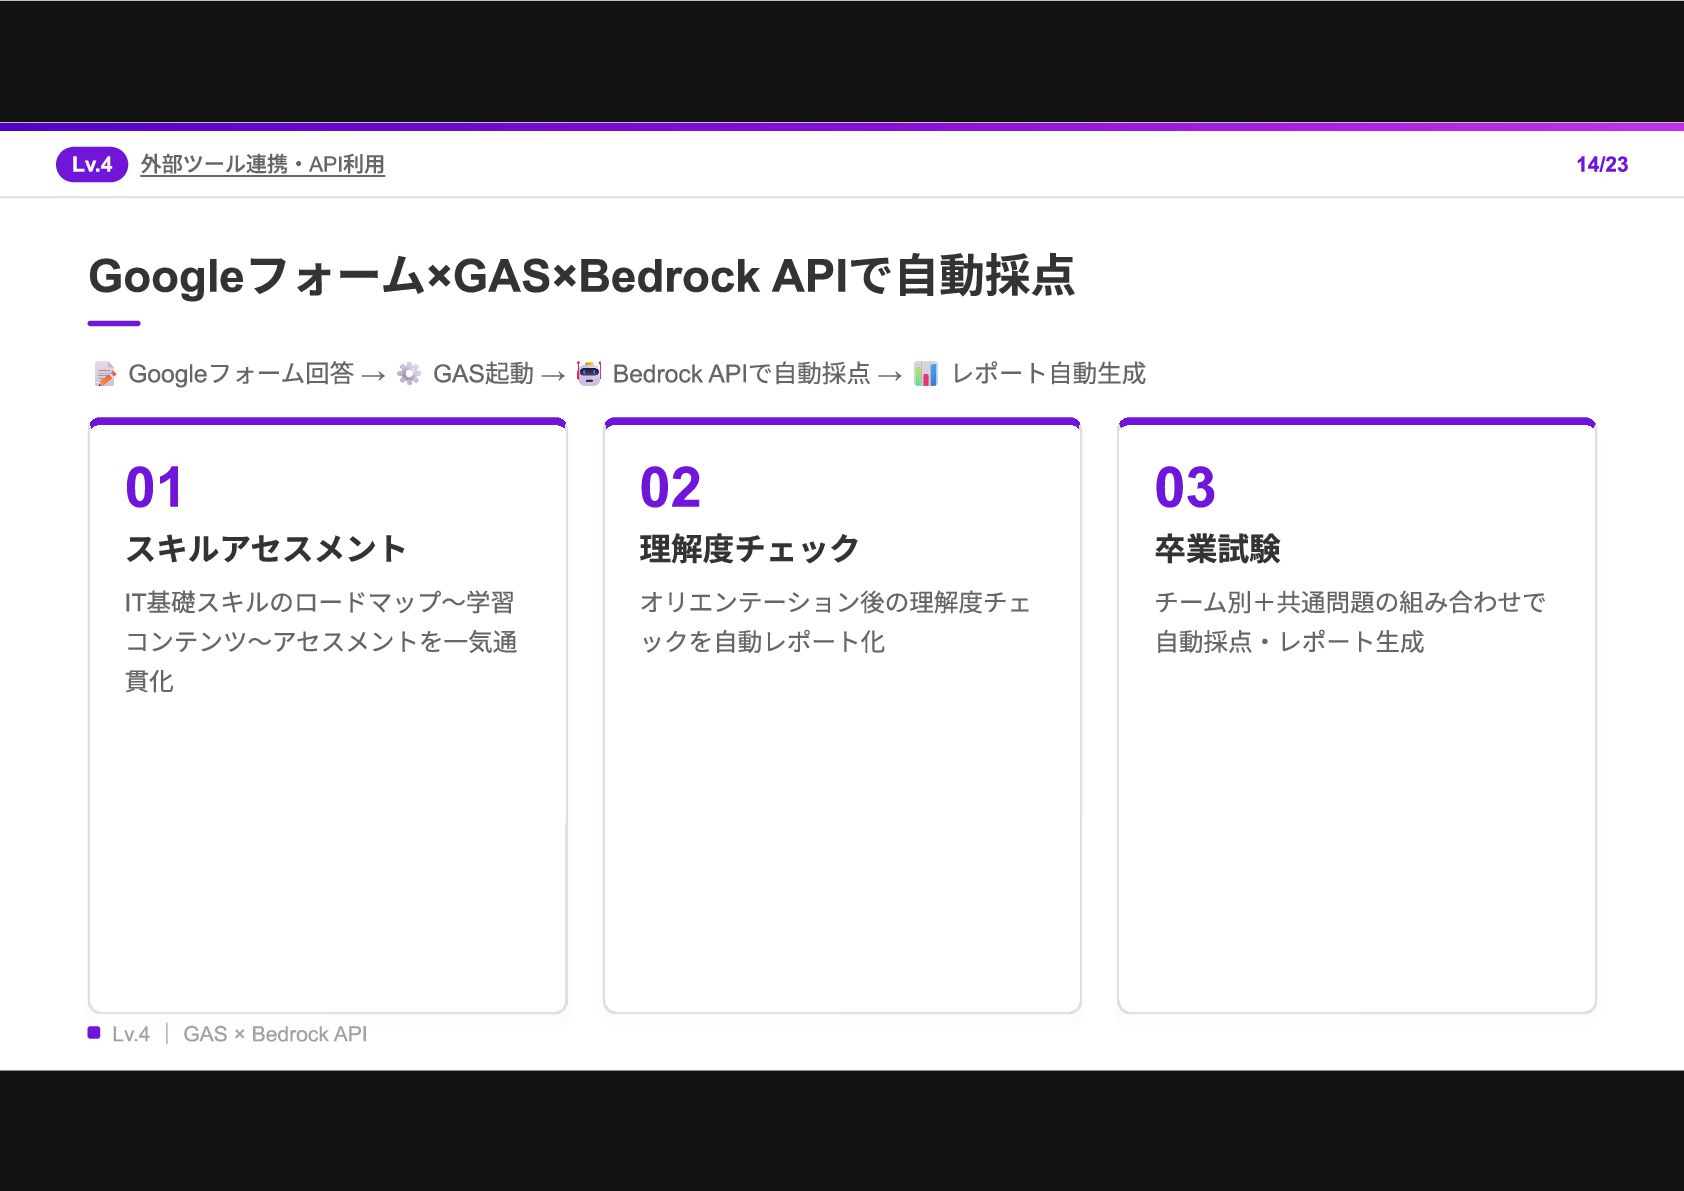Select the 01 card number

point(154,488)
